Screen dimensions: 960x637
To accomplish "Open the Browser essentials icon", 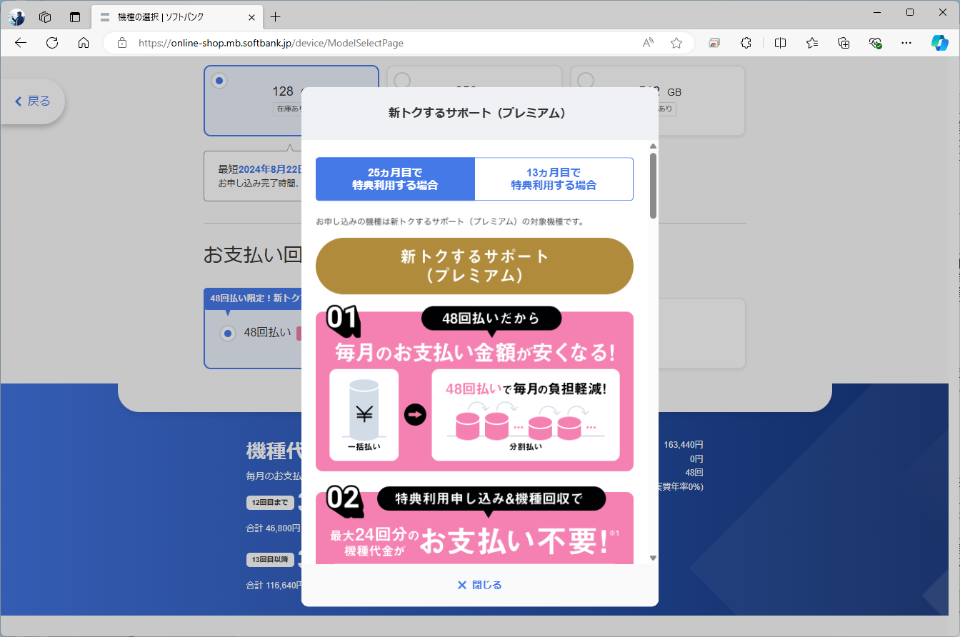I will [x=876, y=43].
